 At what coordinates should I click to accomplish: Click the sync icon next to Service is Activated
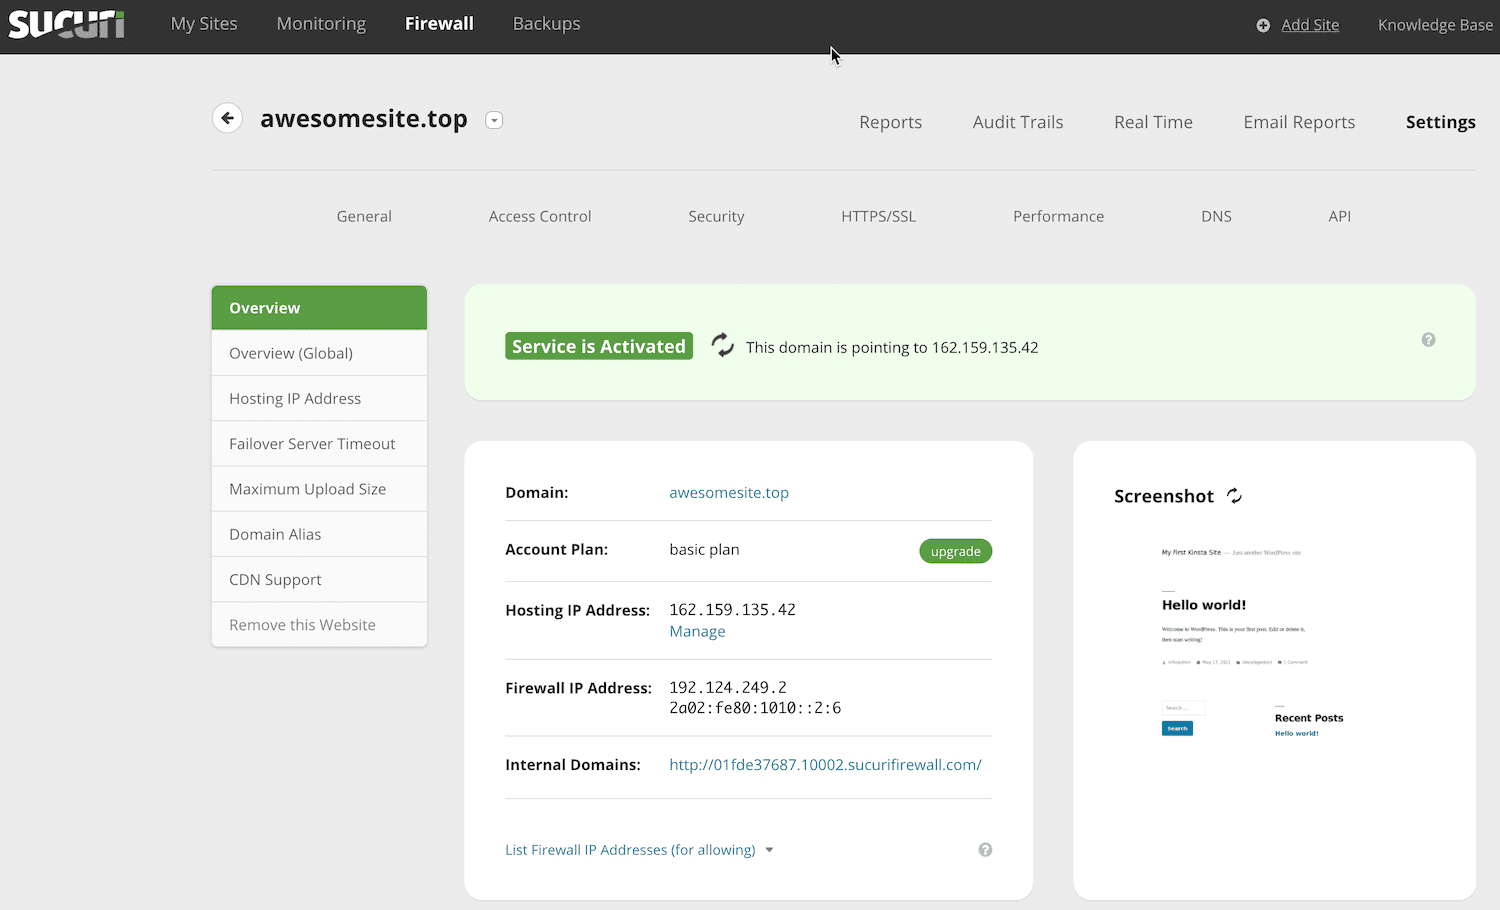coord(722,345)
